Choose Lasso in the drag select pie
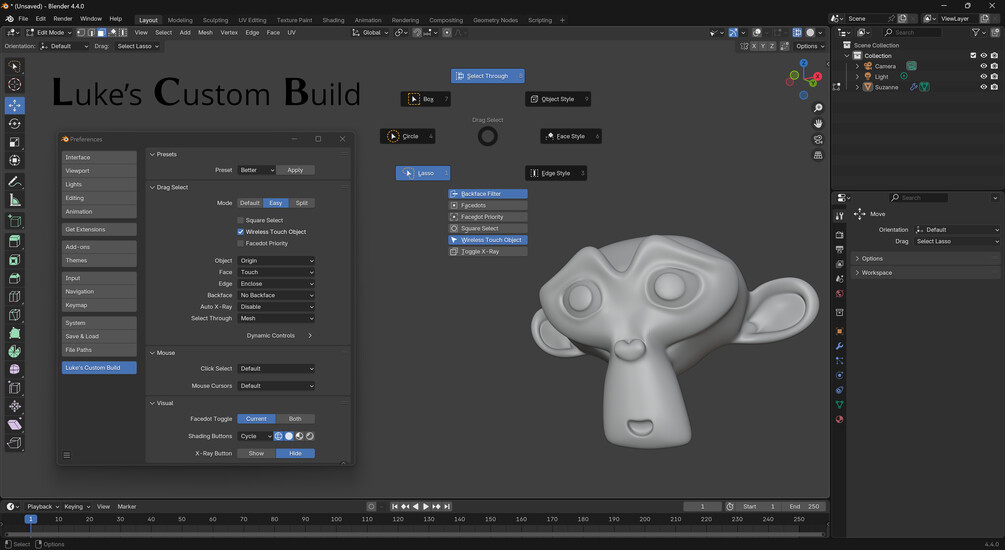 pos(423,173)
